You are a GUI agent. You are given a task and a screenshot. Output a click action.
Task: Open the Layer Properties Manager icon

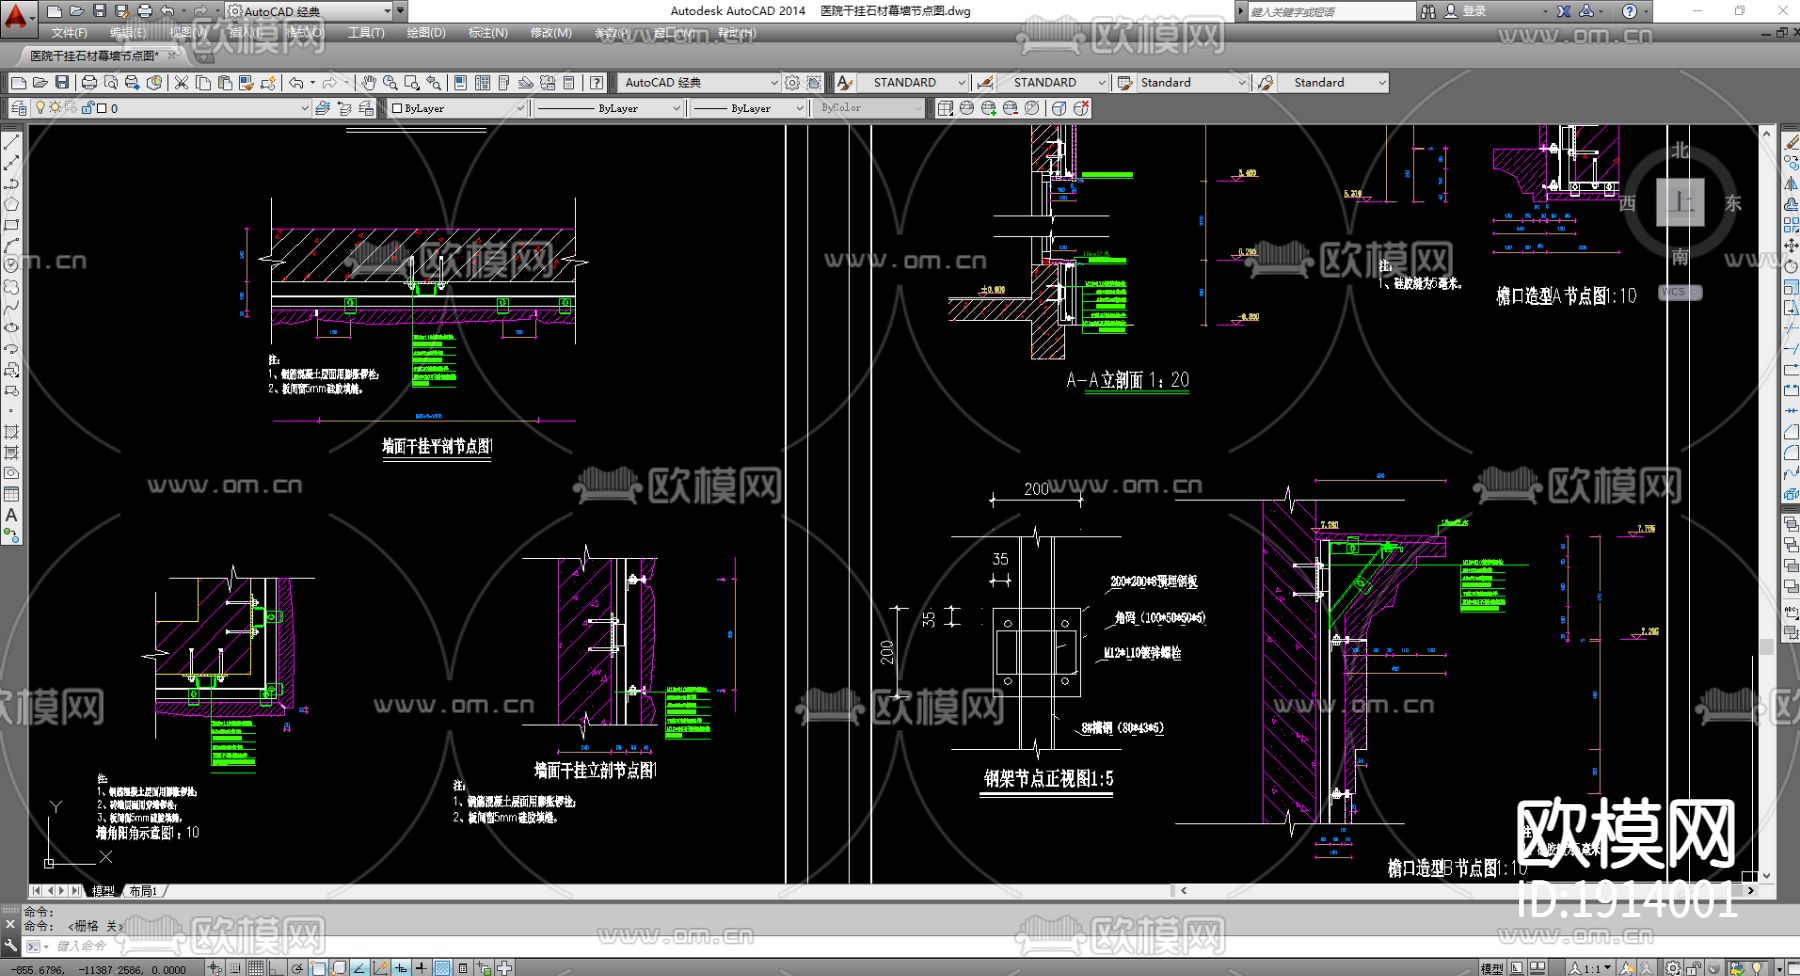pos(19,108)
